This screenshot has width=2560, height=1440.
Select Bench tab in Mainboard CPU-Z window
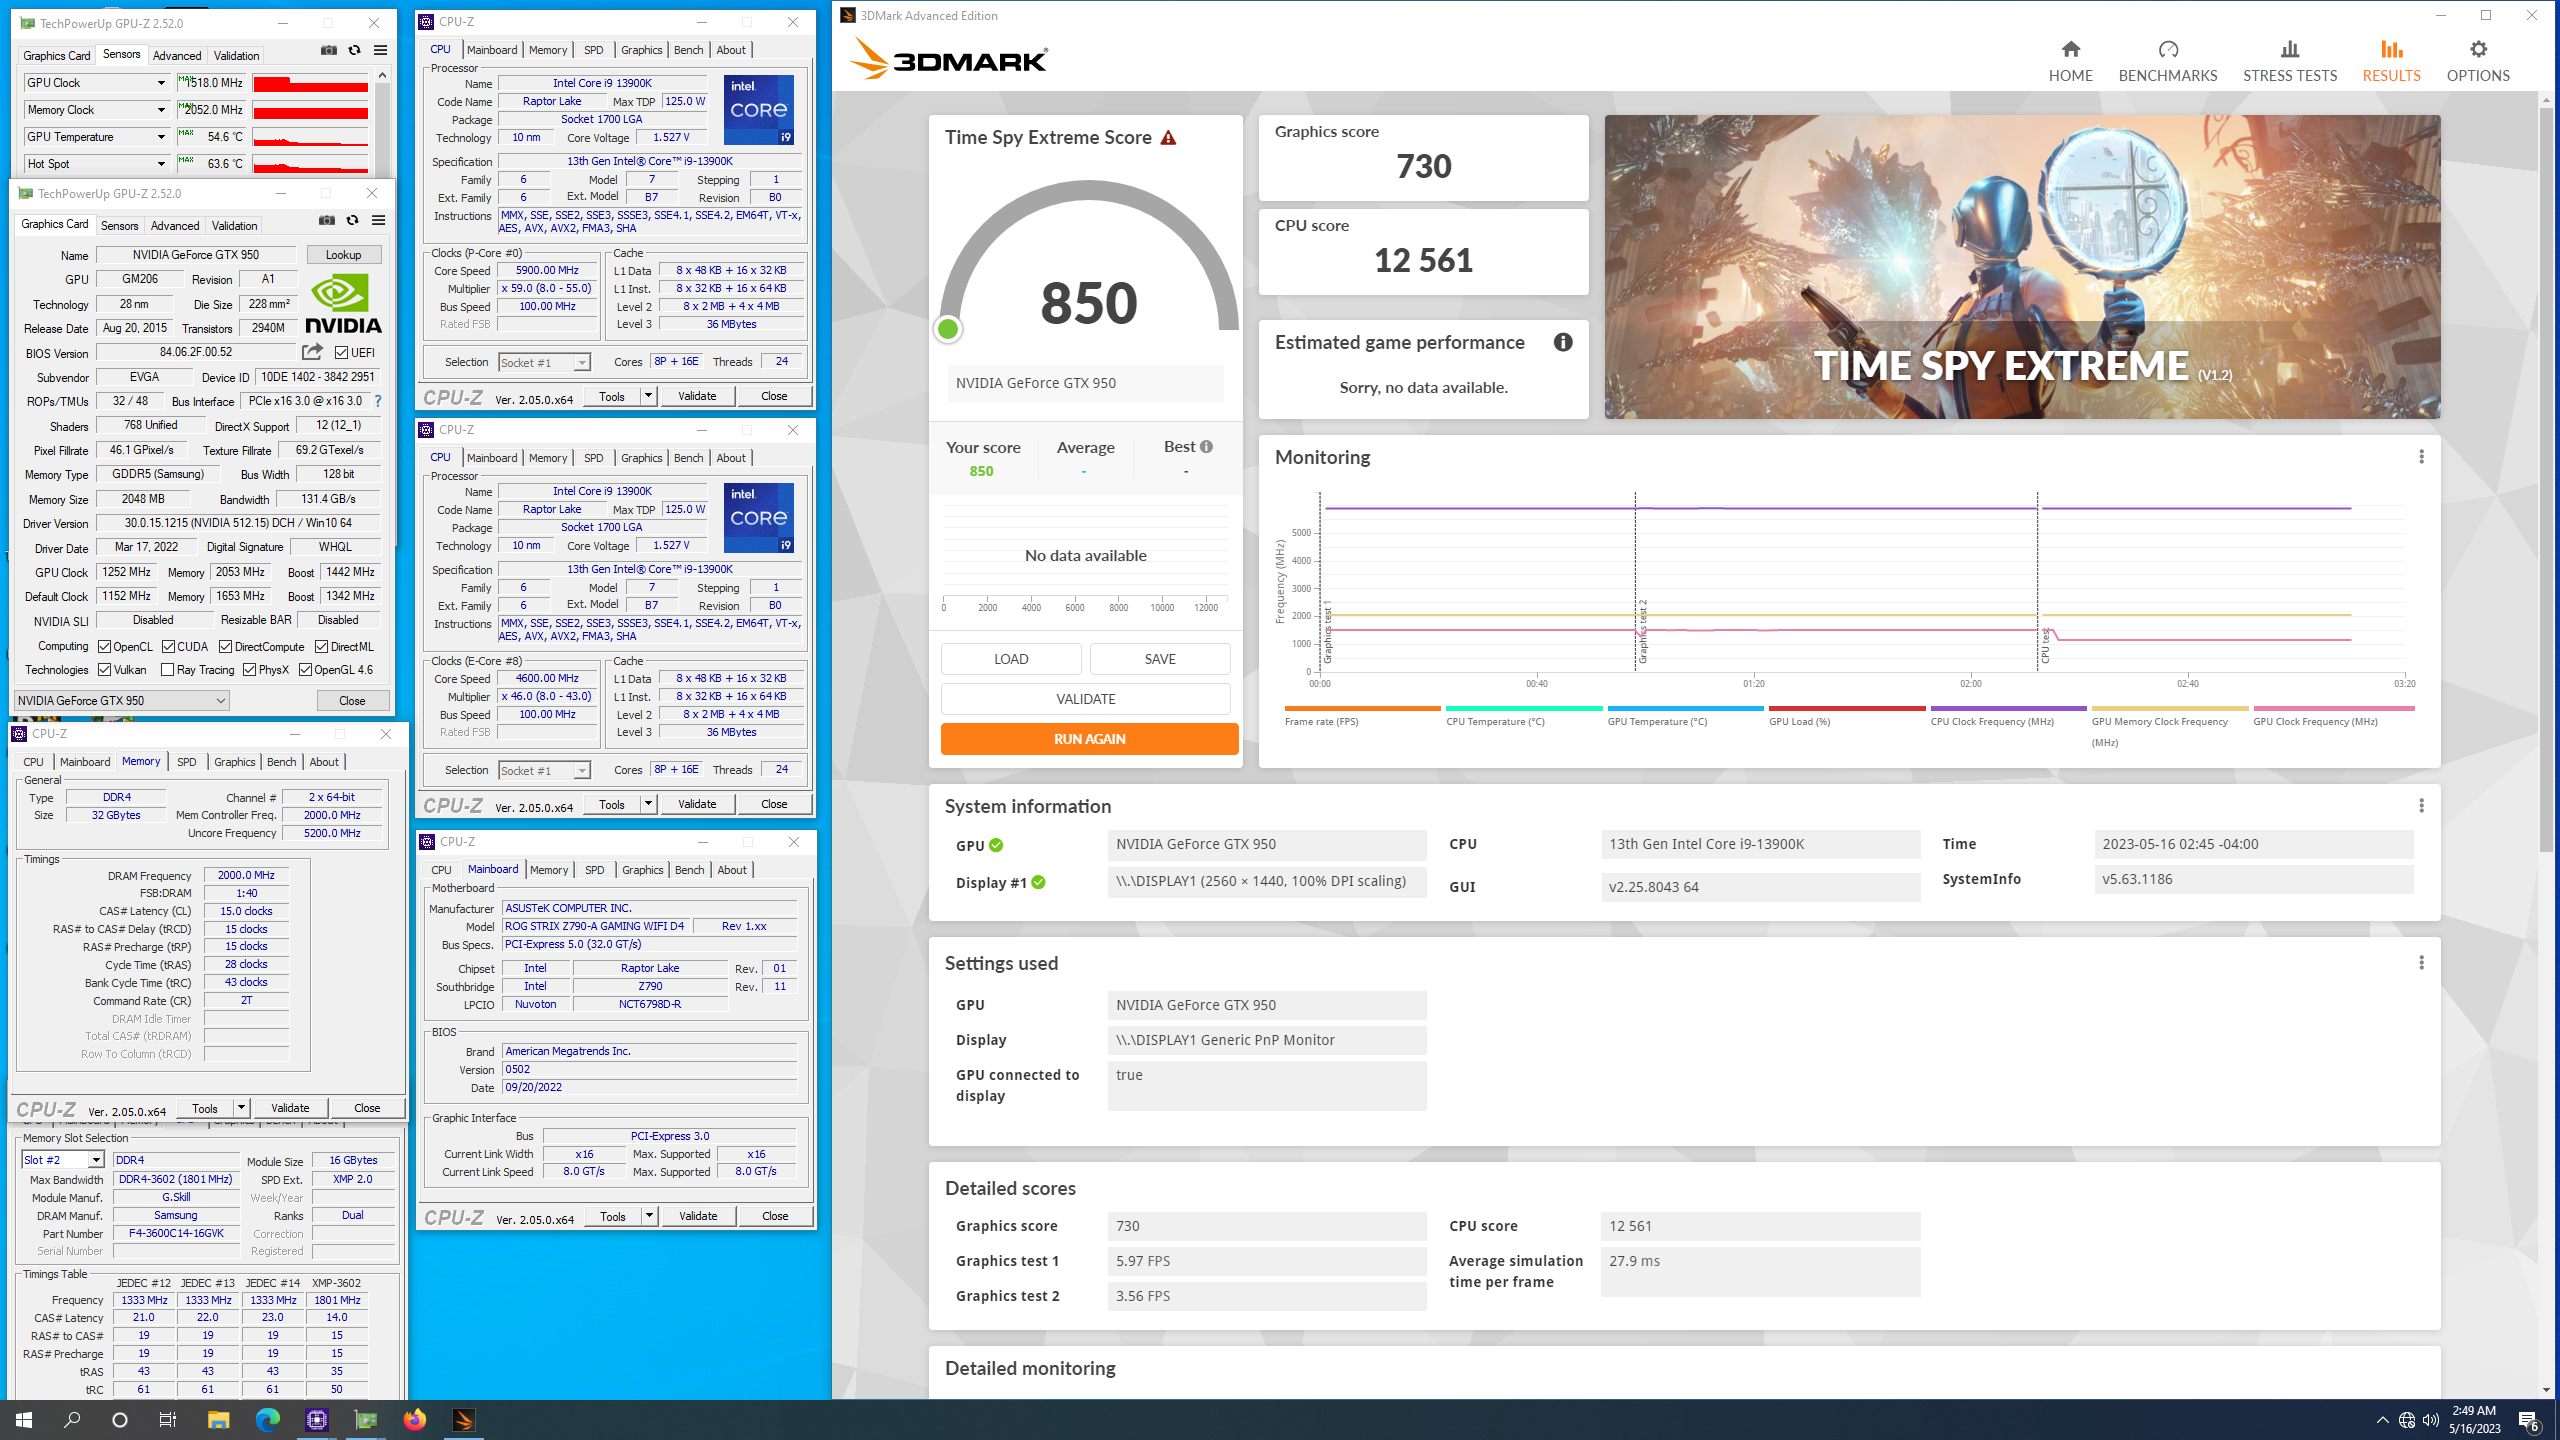pos(689,870)
